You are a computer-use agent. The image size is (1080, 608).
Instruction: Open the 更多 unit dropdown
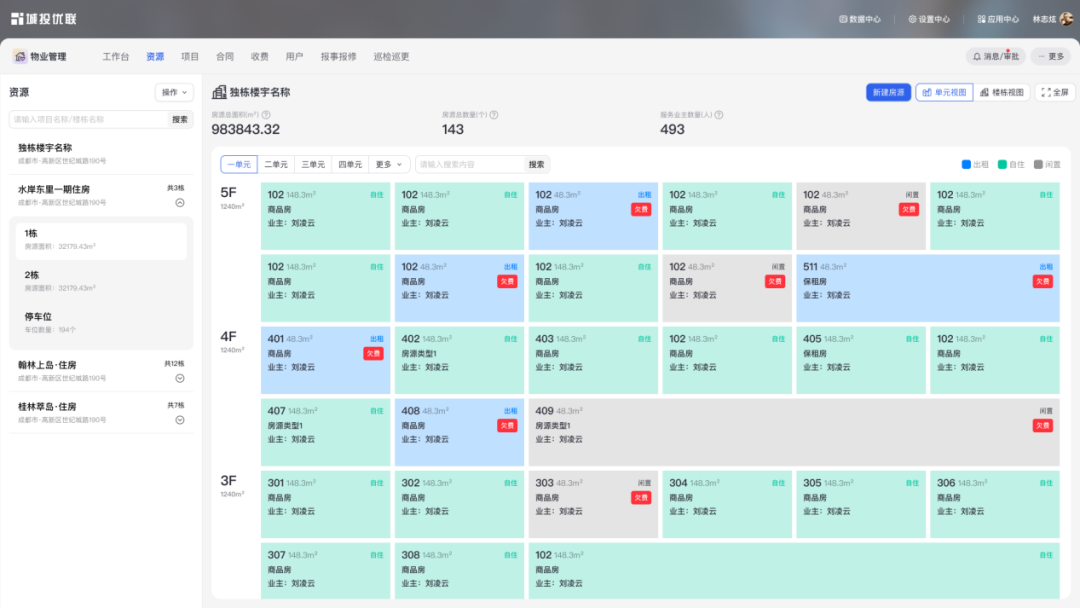(x=390, y=164)
